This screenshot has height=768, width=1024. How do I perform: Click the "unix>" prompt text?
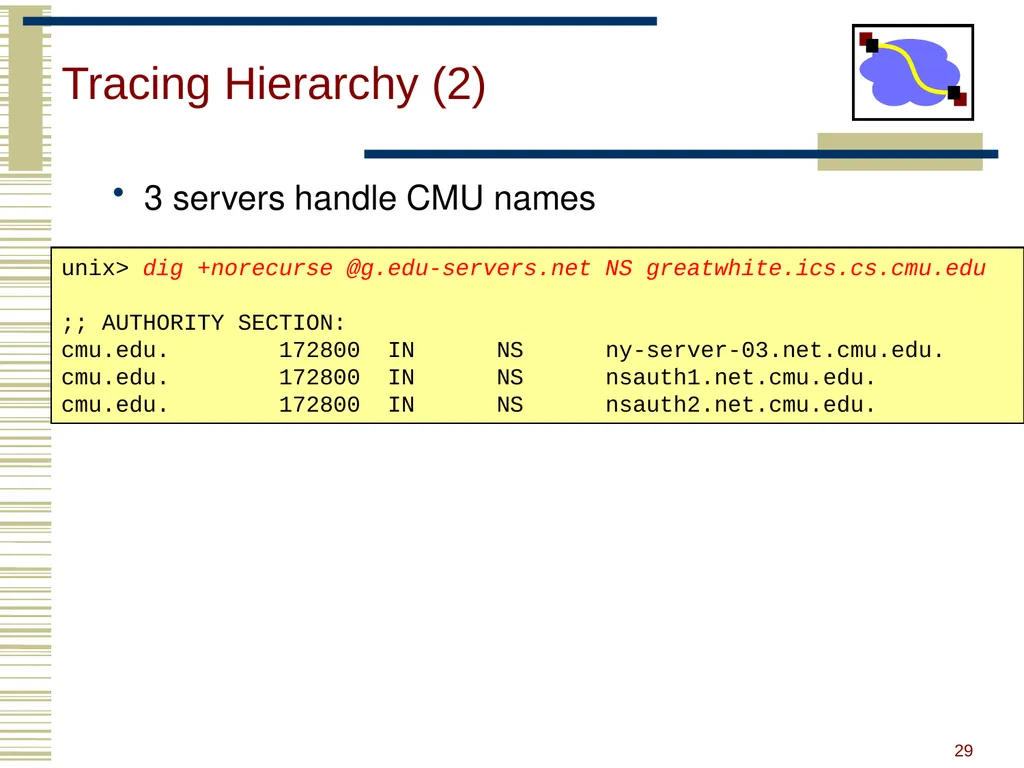pyautogui.click(x=95, y=268)
